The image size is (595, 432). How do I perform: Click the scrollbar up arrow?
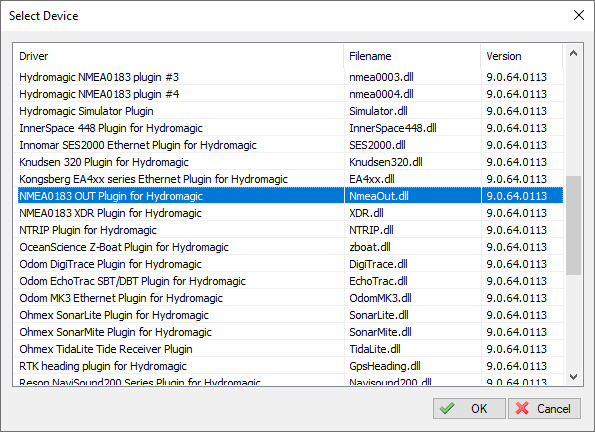pyautogui.click(x=573, y=54)
